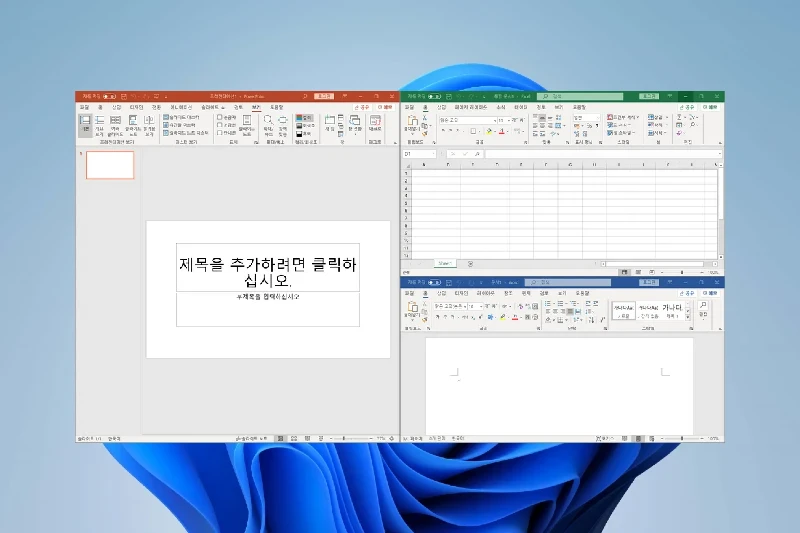Open the number format dropdown in Excel

(x=598, y=117)
